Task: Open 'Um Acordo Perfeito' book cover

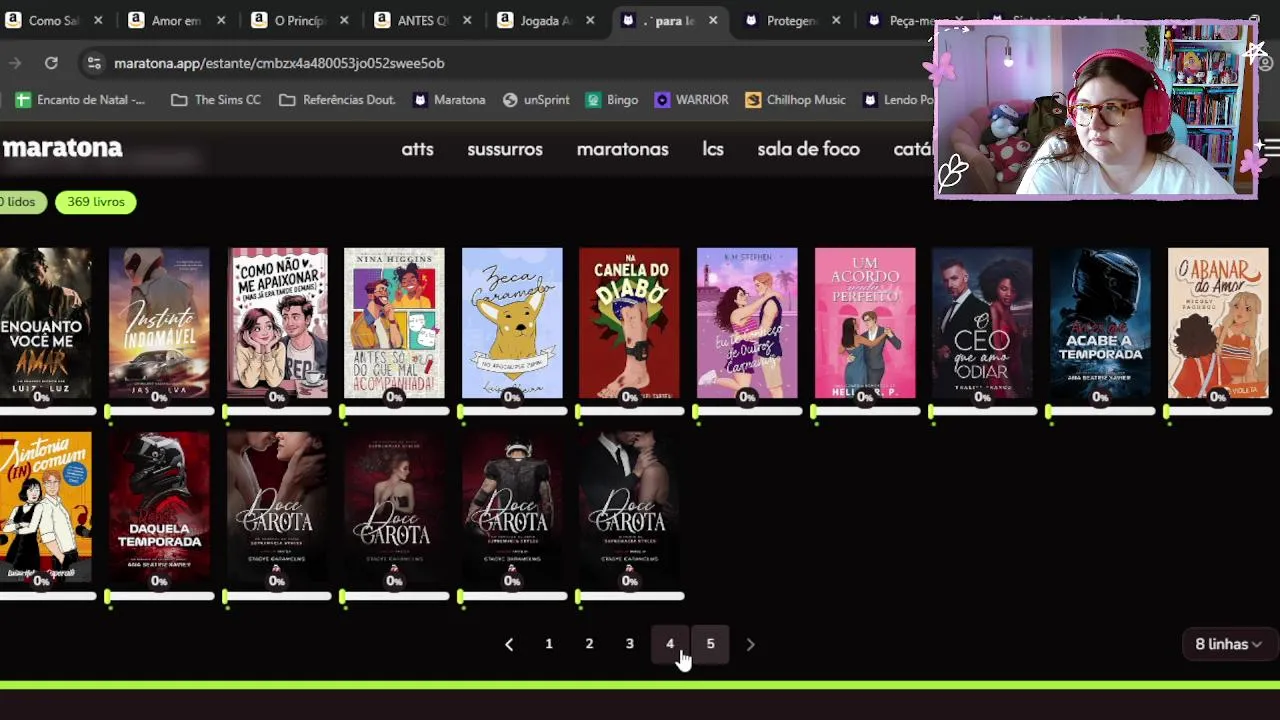Action: click(865, 323)
